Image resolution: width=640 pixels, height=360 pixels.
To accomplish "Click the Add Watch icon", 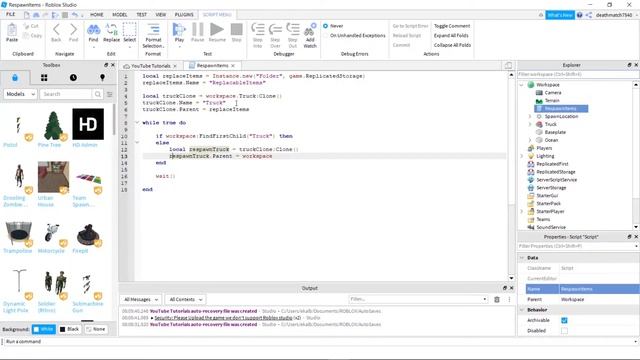I will pyautogui.click(x=310, y=29).
